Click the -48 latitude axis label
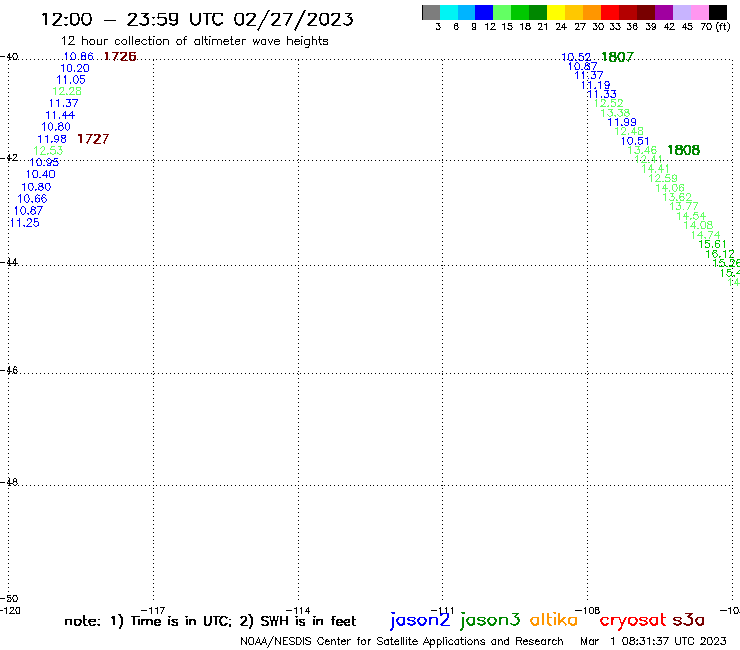This screenshot has width=740, height=650. coord(9,482)
